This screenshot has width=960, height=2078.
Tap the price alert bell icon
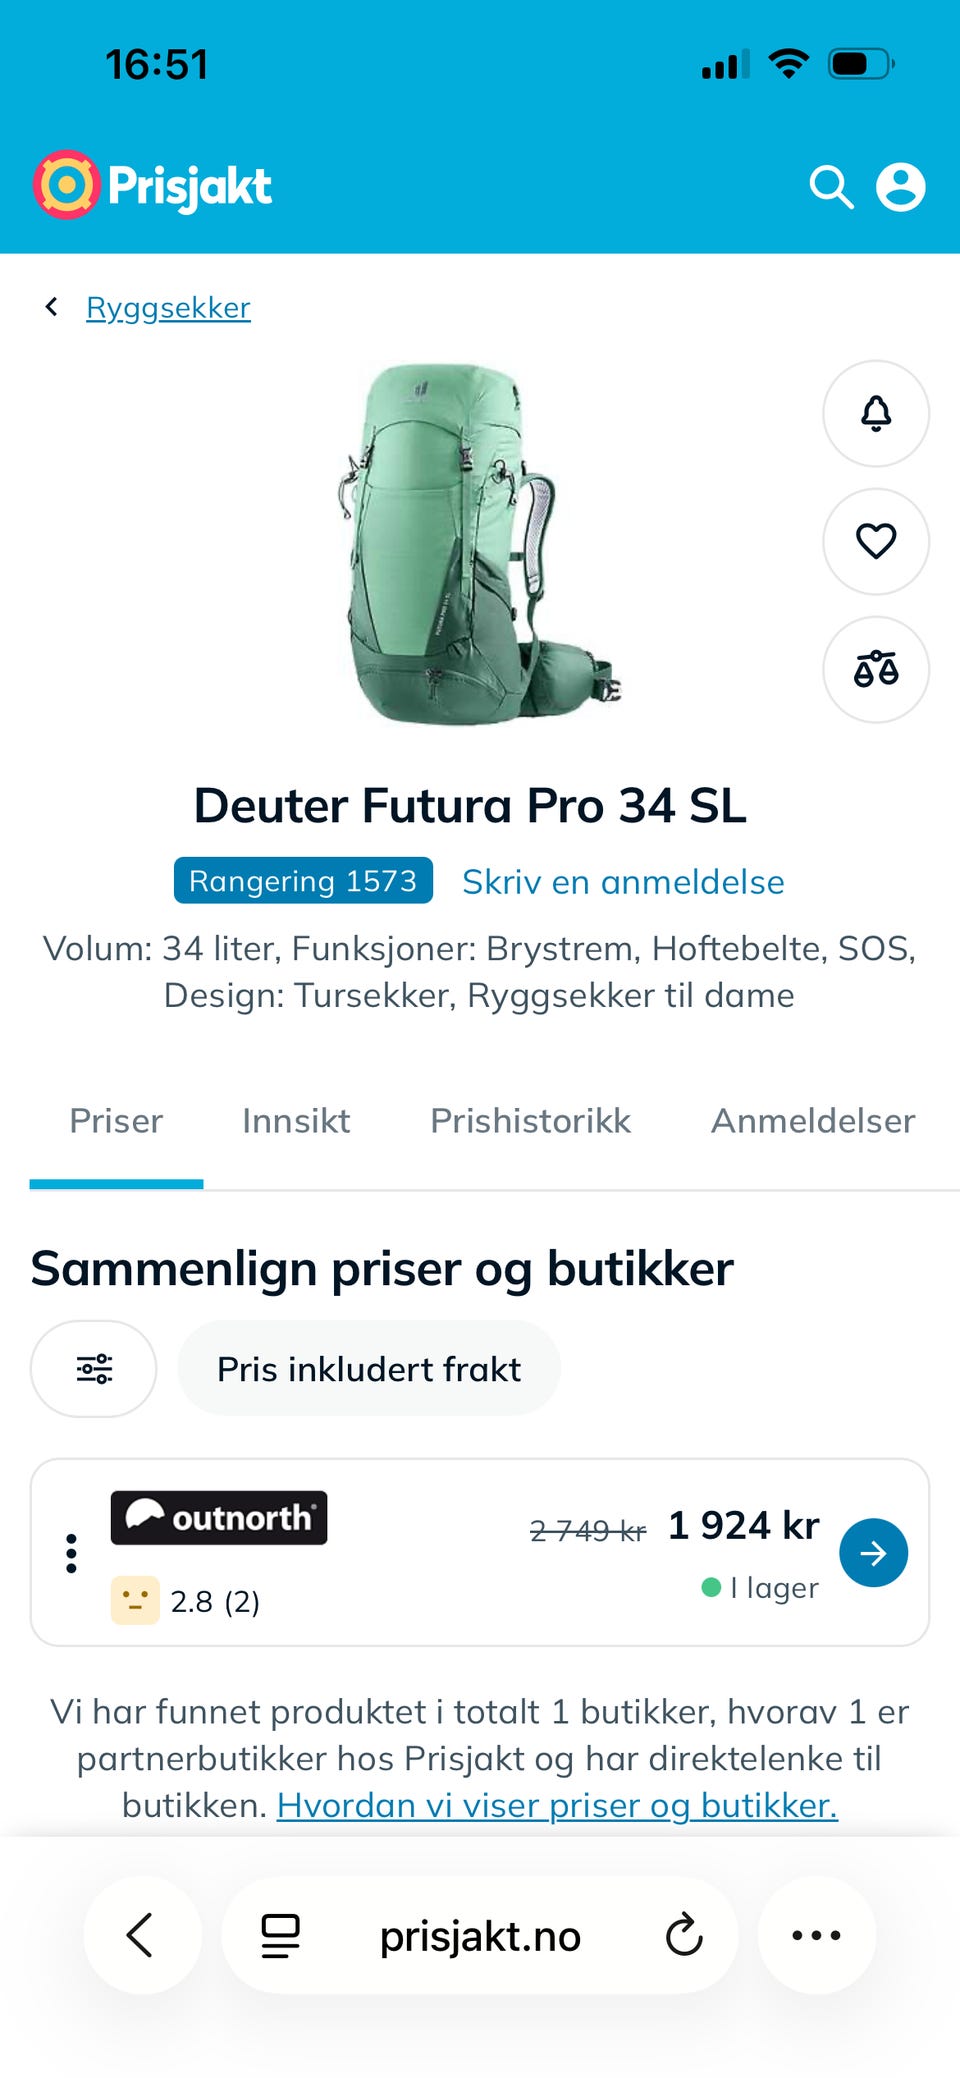coord(876,413)
